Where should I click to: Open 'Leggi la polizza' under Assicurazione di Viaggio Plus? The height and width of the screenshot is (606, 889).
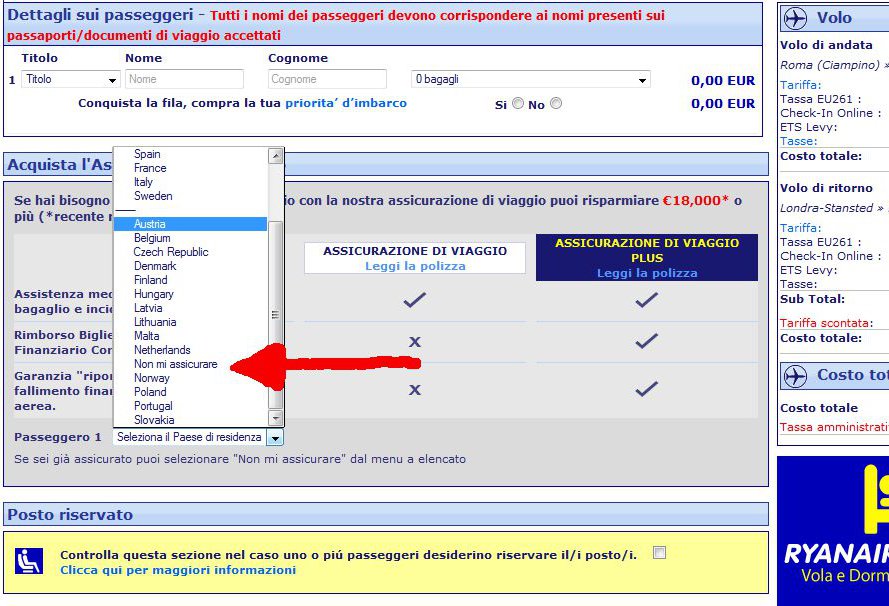click(x=647, y=273)
